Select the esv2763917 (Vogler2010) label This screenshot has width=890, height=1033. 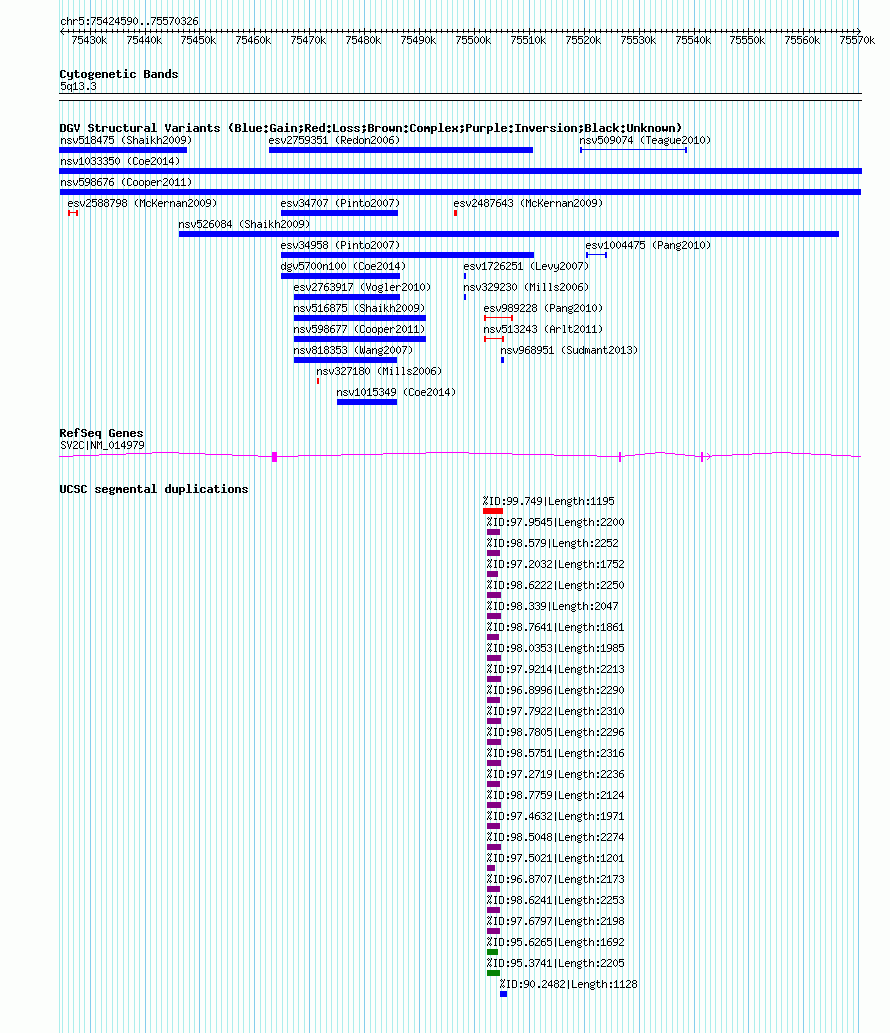click(x=362, y=288)
